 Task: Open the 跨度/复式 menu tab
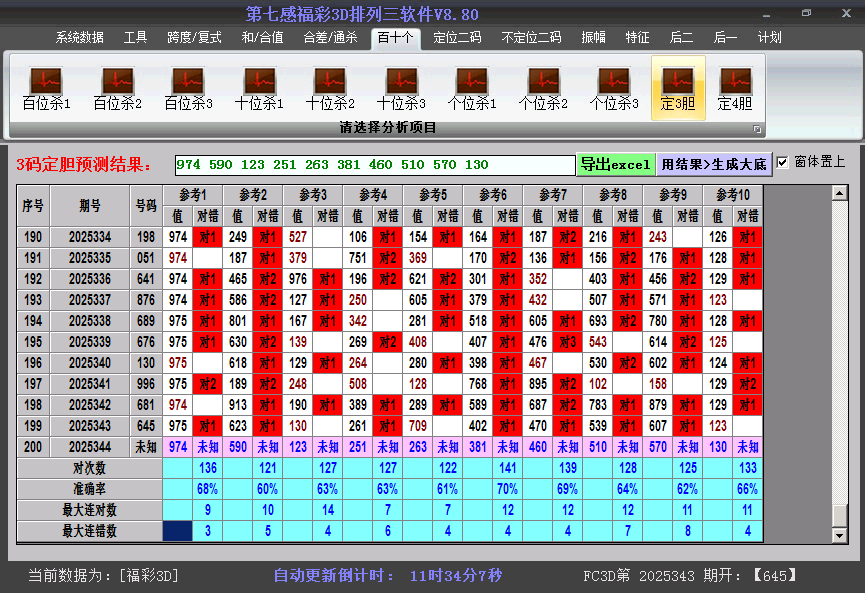coord(194,37)
